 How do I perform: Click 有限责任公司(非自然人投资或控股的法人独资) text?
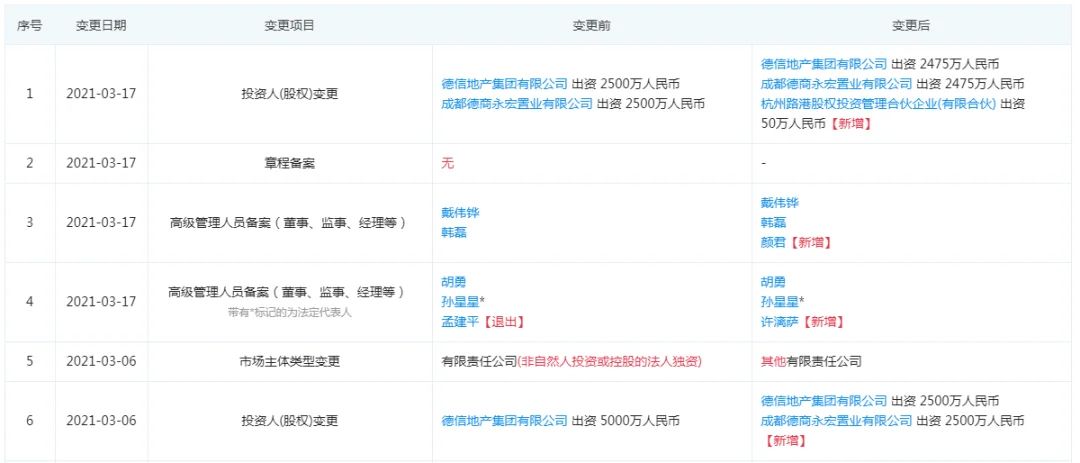tap(571, 362)
